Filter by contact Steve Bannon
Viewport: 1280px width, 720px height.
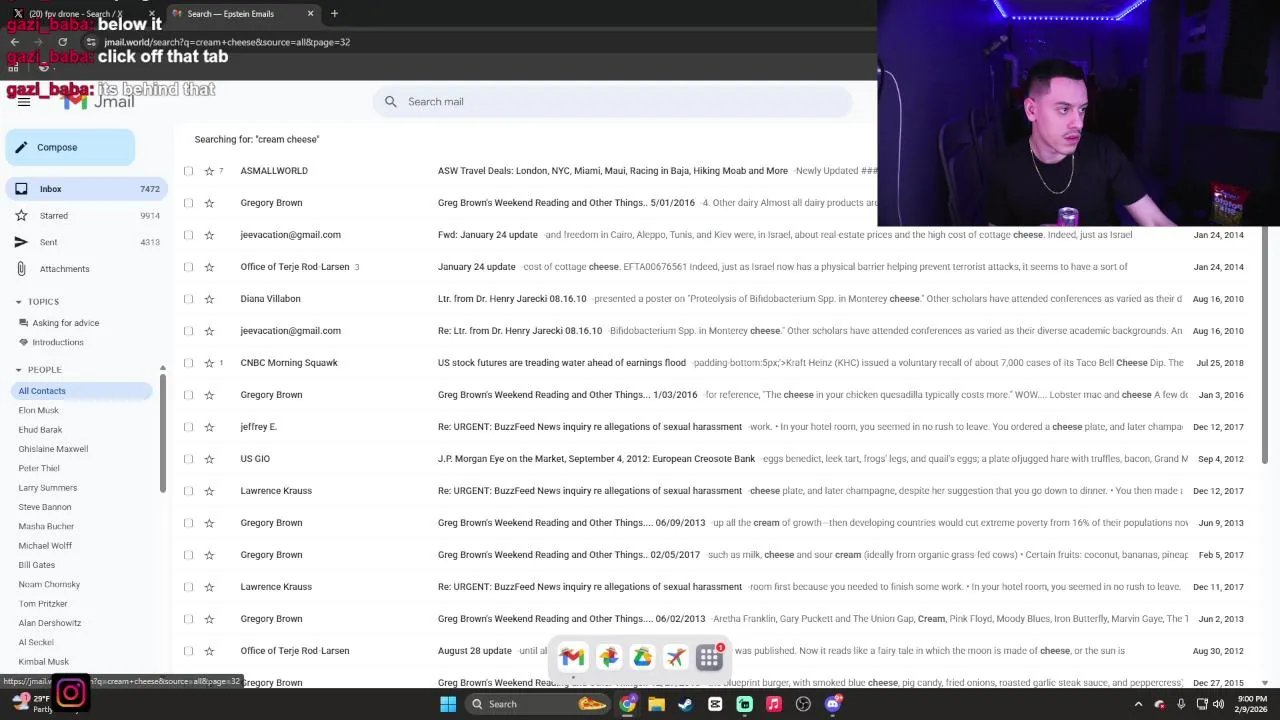click(45, 507)
